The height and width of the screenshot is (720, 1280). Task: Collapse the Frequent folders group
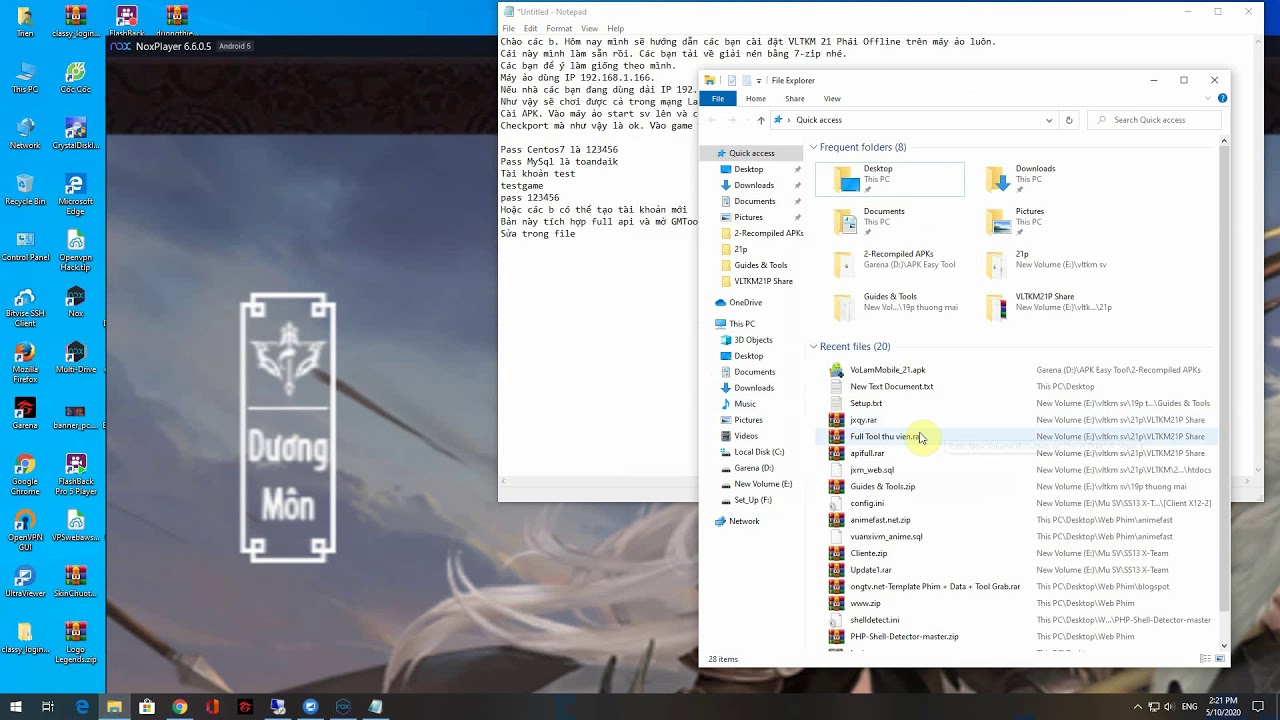pos(813,147)
